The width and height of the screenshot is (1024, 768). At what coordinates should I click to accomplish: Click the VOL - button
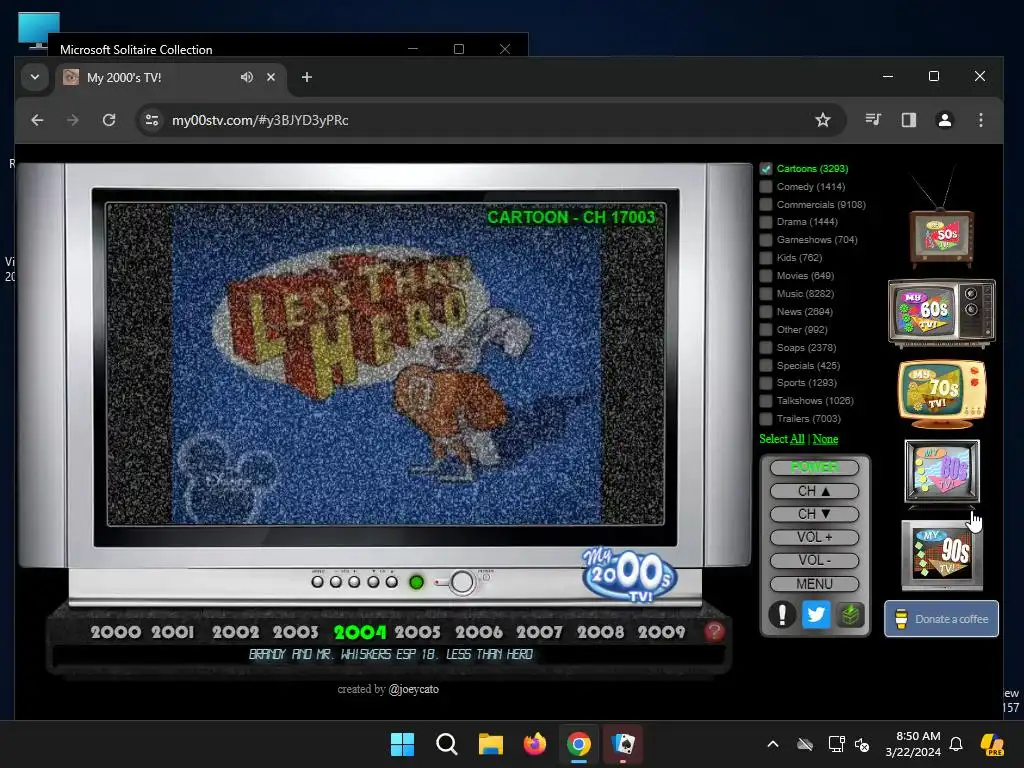814,561
